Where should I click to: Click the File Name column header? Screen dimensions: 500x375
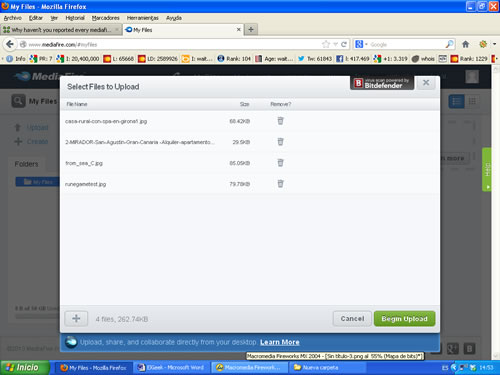click(x=77, y=104)
